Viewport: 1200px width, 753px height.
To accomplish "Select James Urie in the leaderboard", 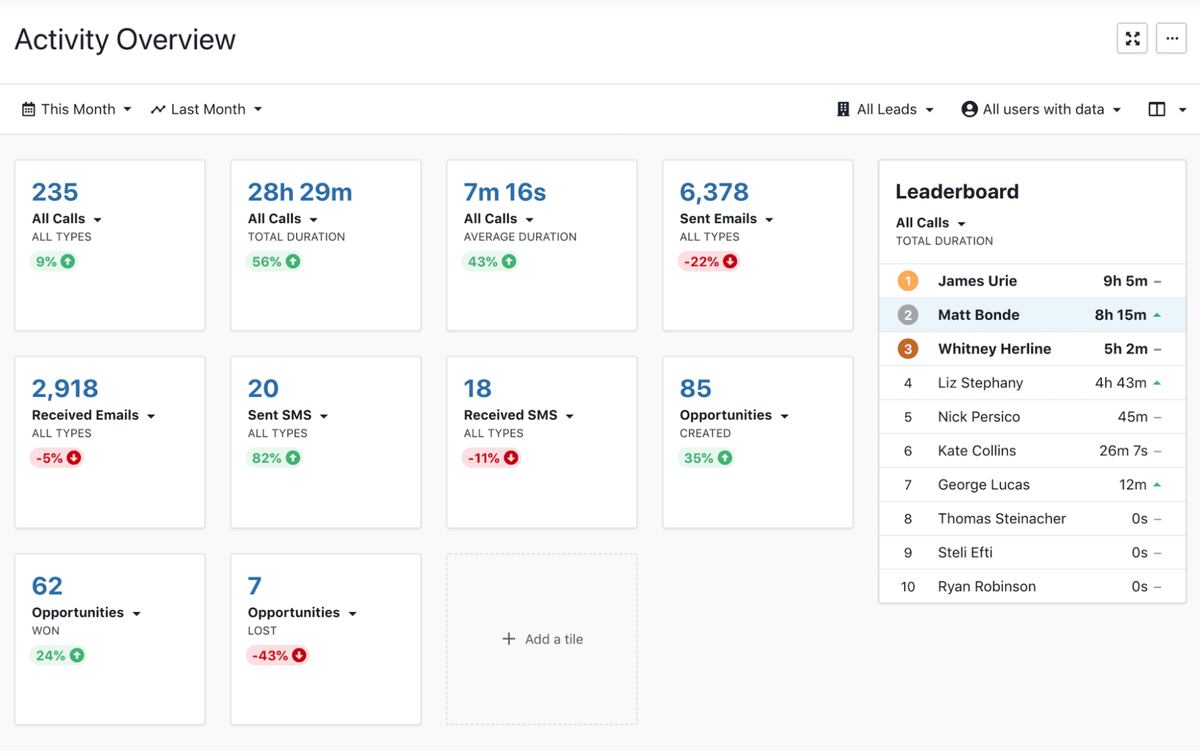I will 1032,281.
